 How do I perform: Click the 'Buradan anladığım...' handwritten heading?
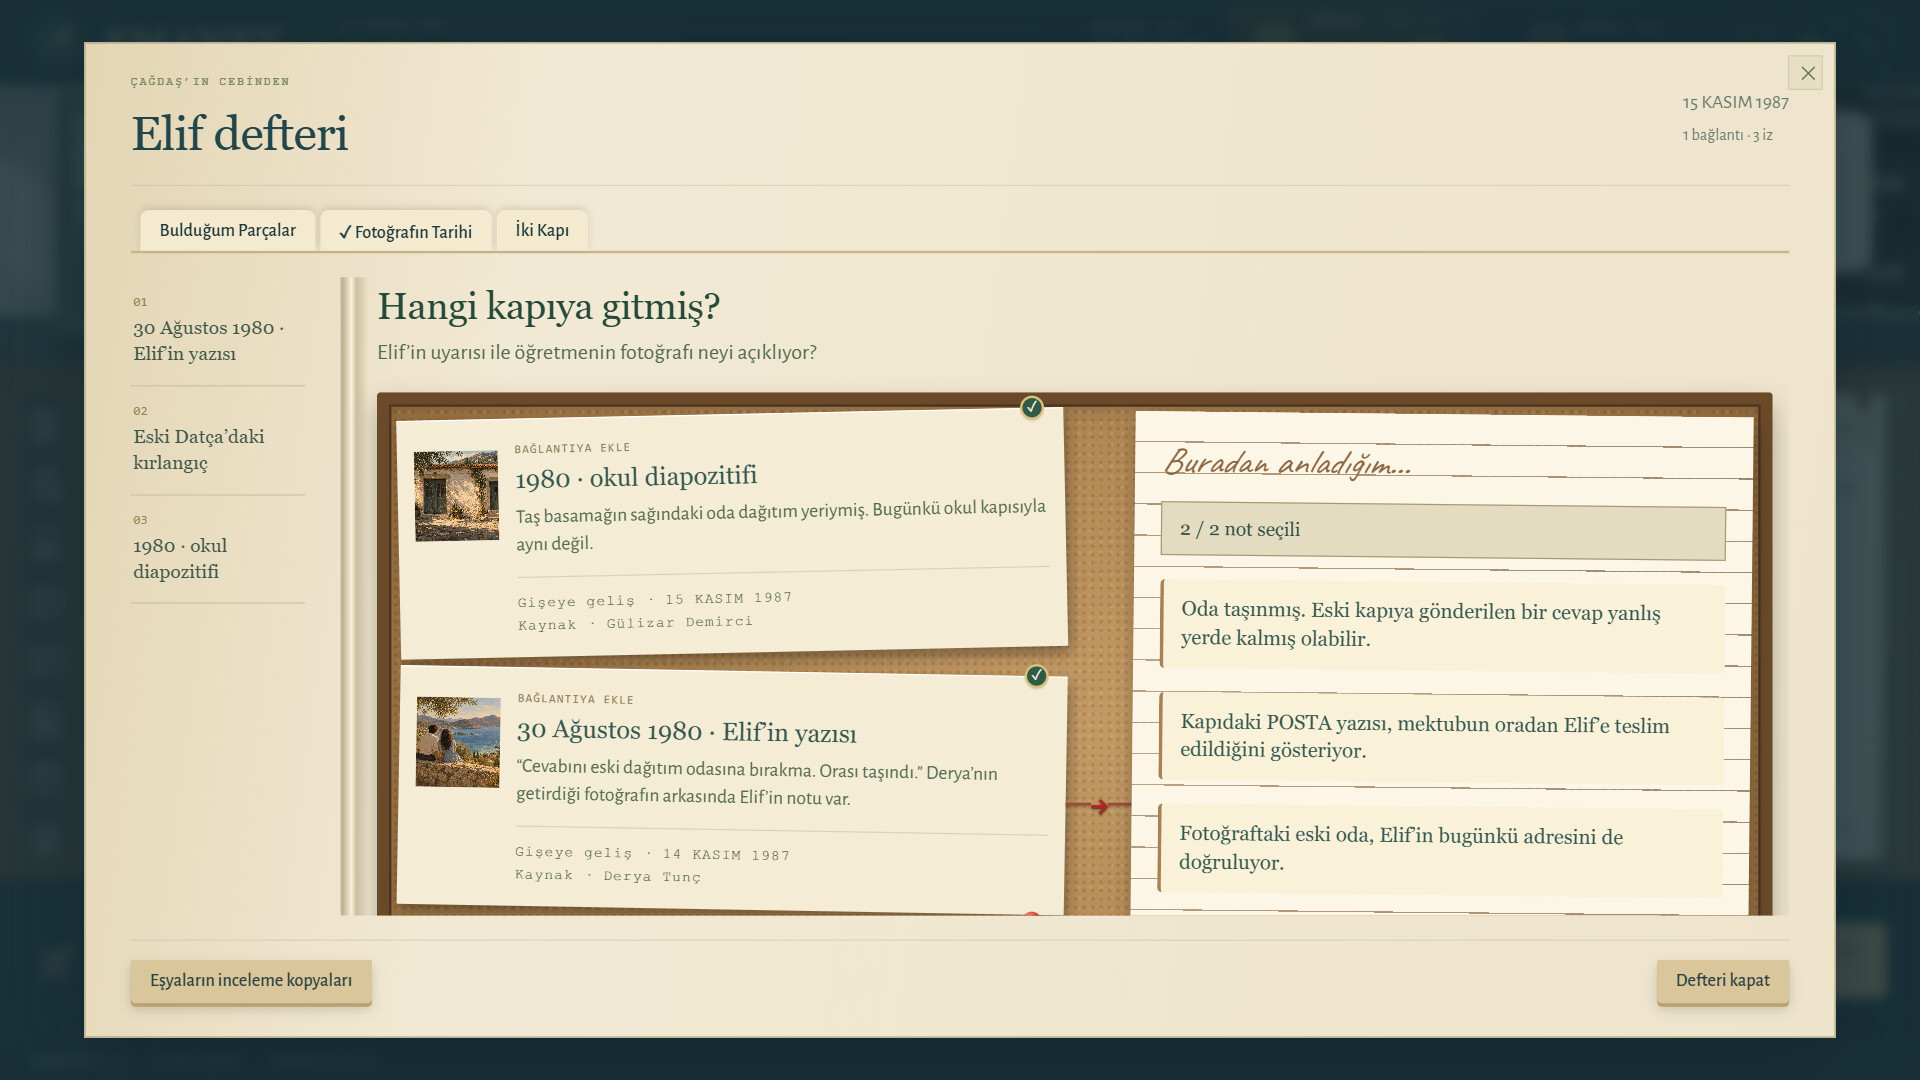(1288, 463)
